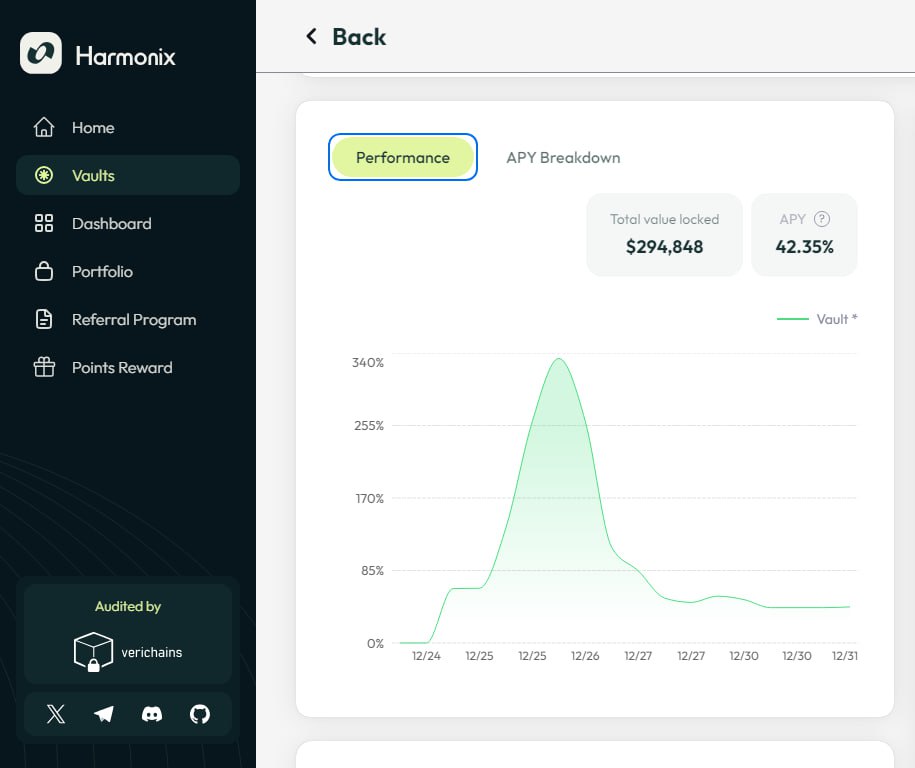Click the $294,848 value
Image resolution: width=915 pixels, height=768 pixels.
pos(664,247)
